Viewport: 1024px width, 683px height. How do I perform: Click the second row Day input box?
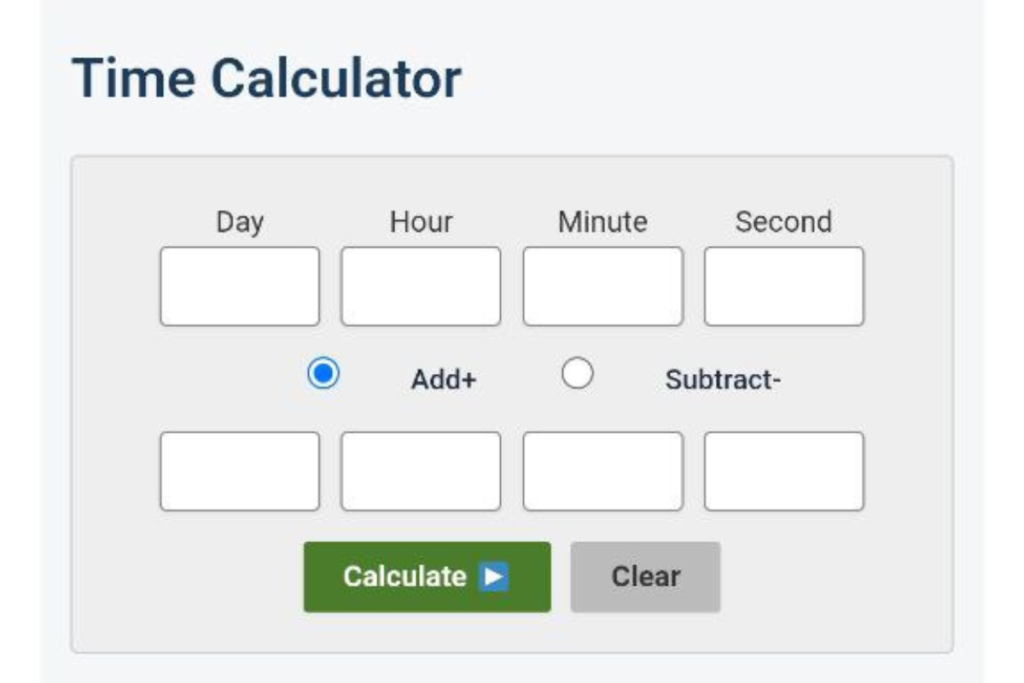[x=240, y=471]
